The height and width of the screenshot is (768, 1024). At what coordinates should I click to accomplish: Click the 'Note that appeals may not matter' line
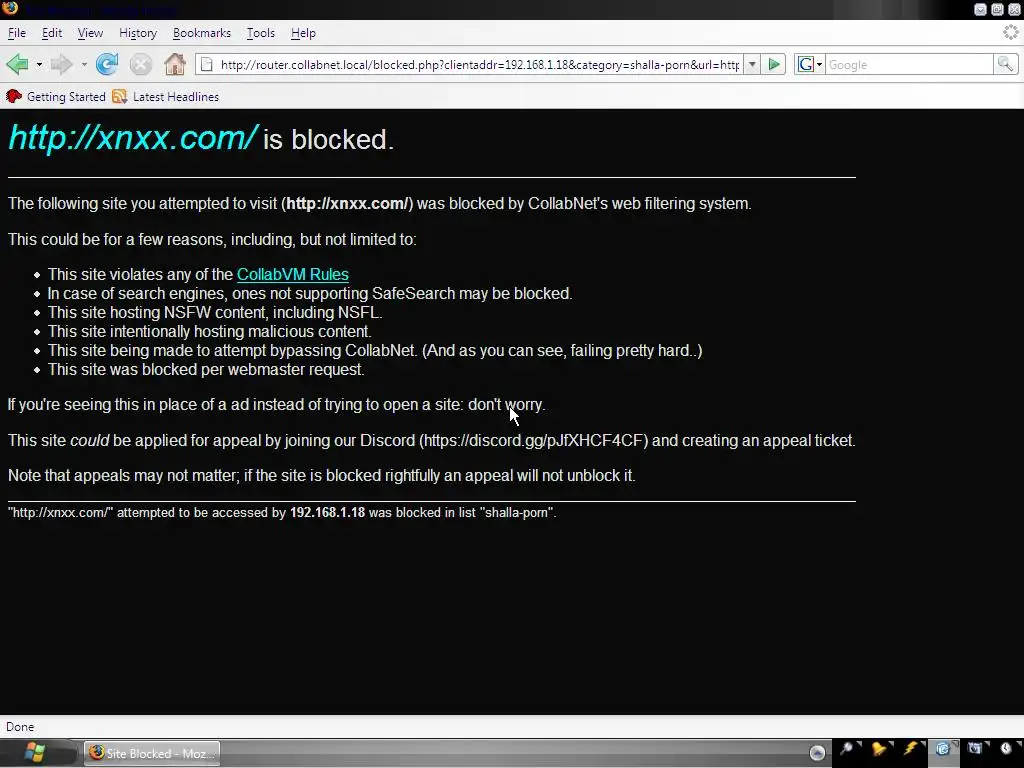pyautogui.click(x=321, y=475)
